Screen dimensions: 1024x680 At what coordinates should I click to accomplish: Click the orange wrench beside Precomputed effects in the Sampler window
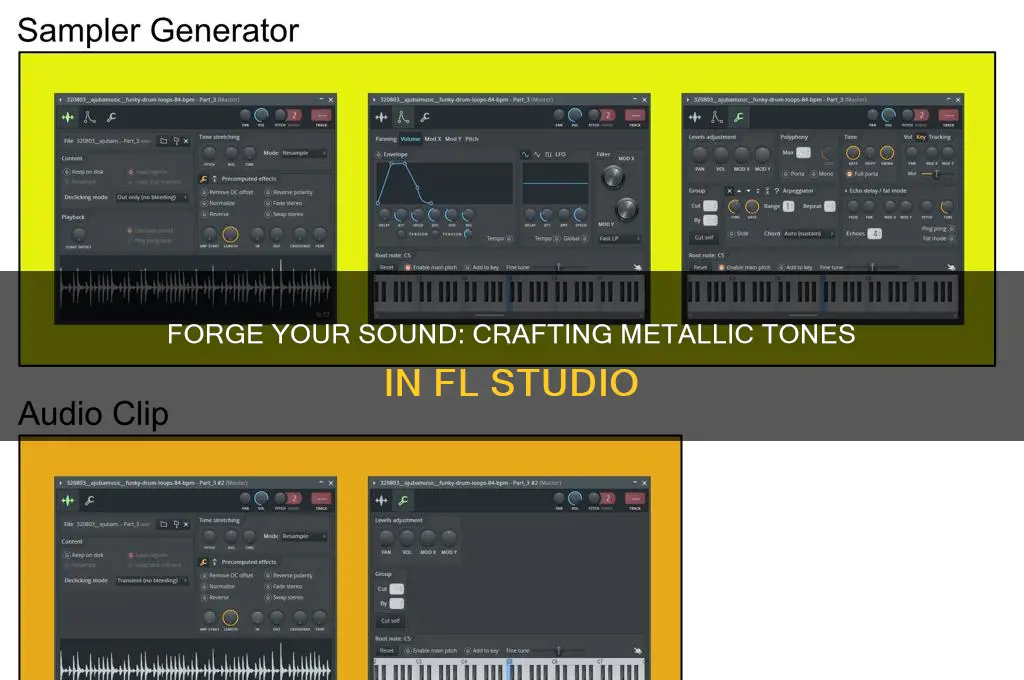click(x=204, y=178)
